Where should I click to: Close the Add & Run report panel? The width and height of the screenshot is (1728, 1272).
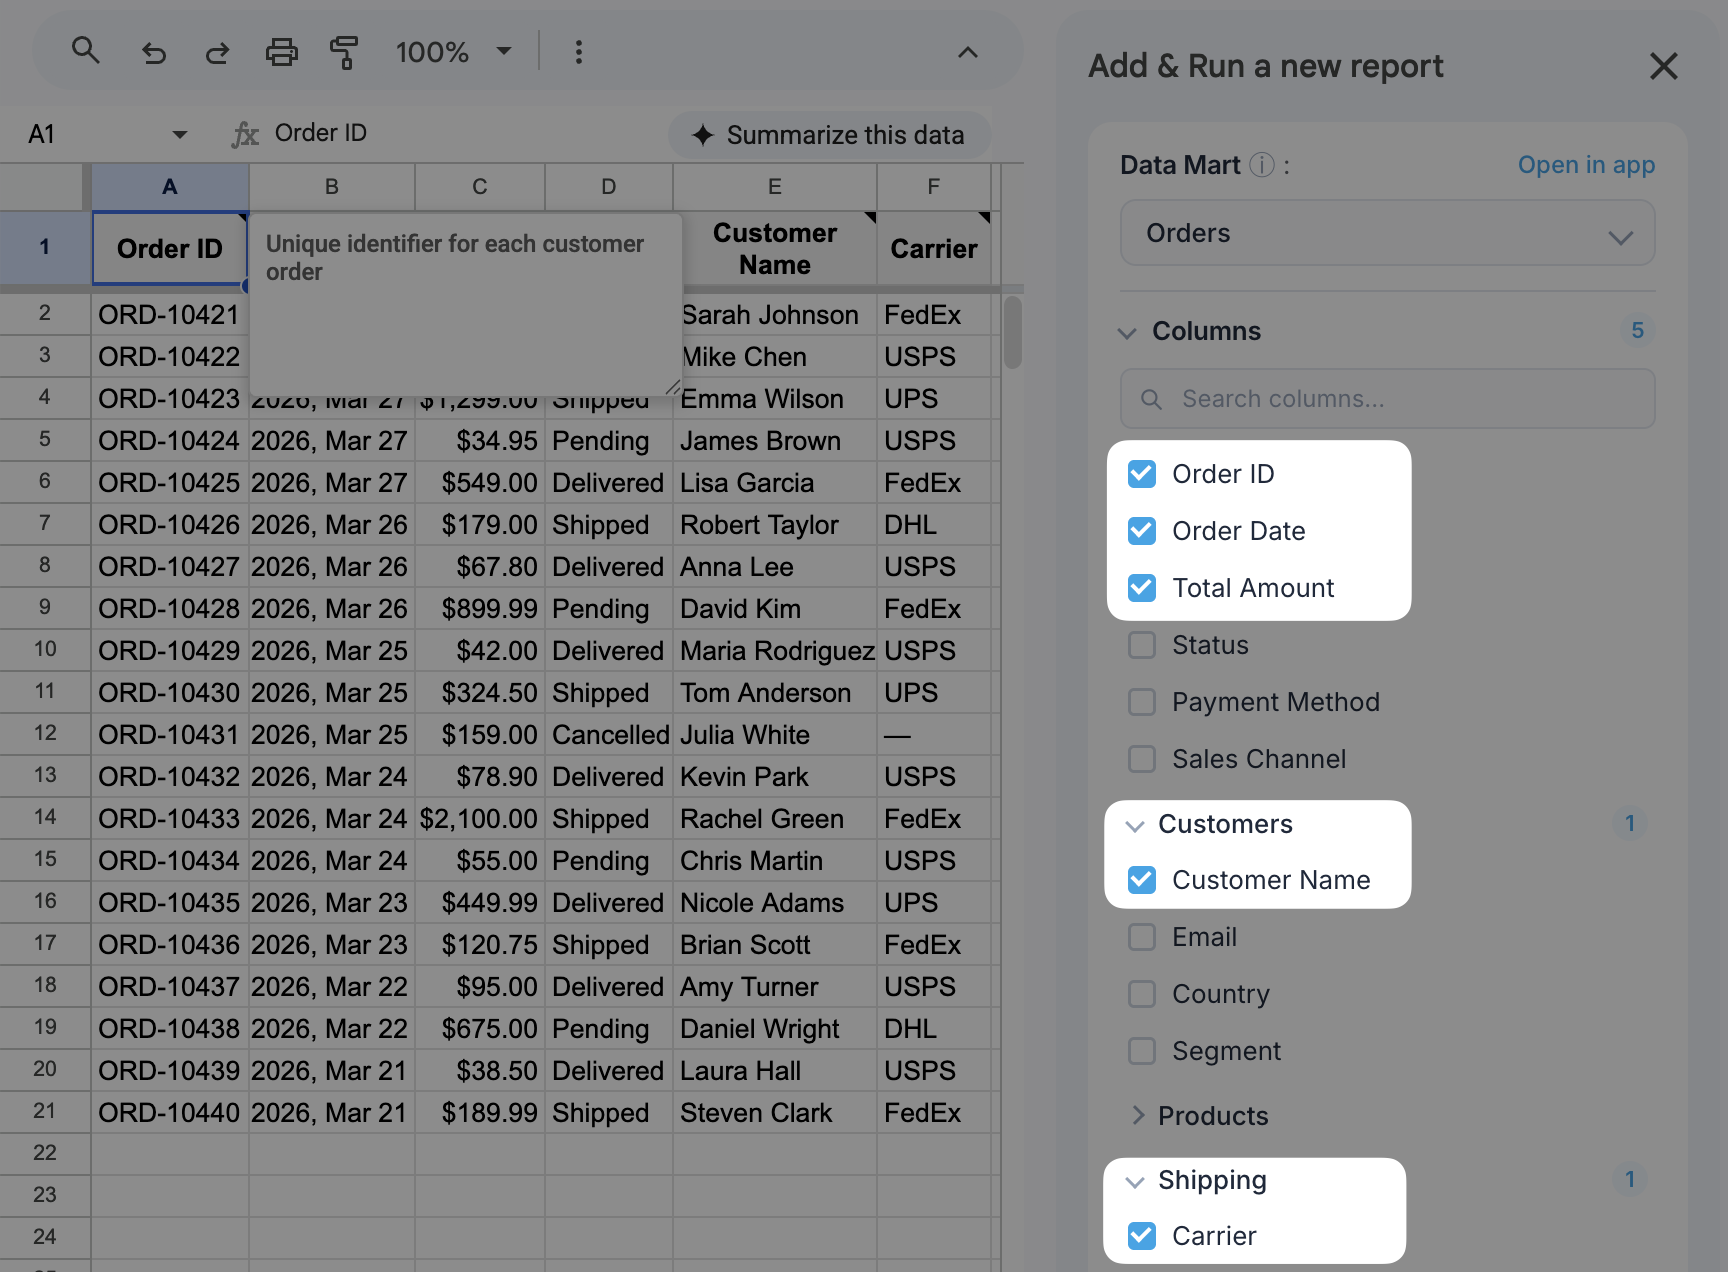tap(1663, 67)
